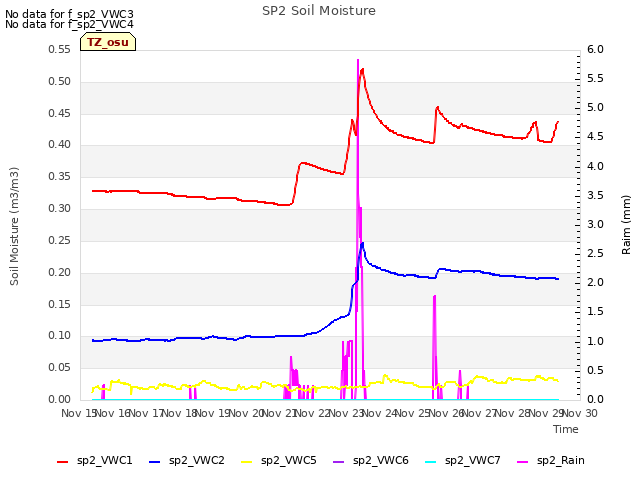Click the 0.05 left axis tick label
The height and width of the screenshot is (480, 640).
tap(60, 367)
